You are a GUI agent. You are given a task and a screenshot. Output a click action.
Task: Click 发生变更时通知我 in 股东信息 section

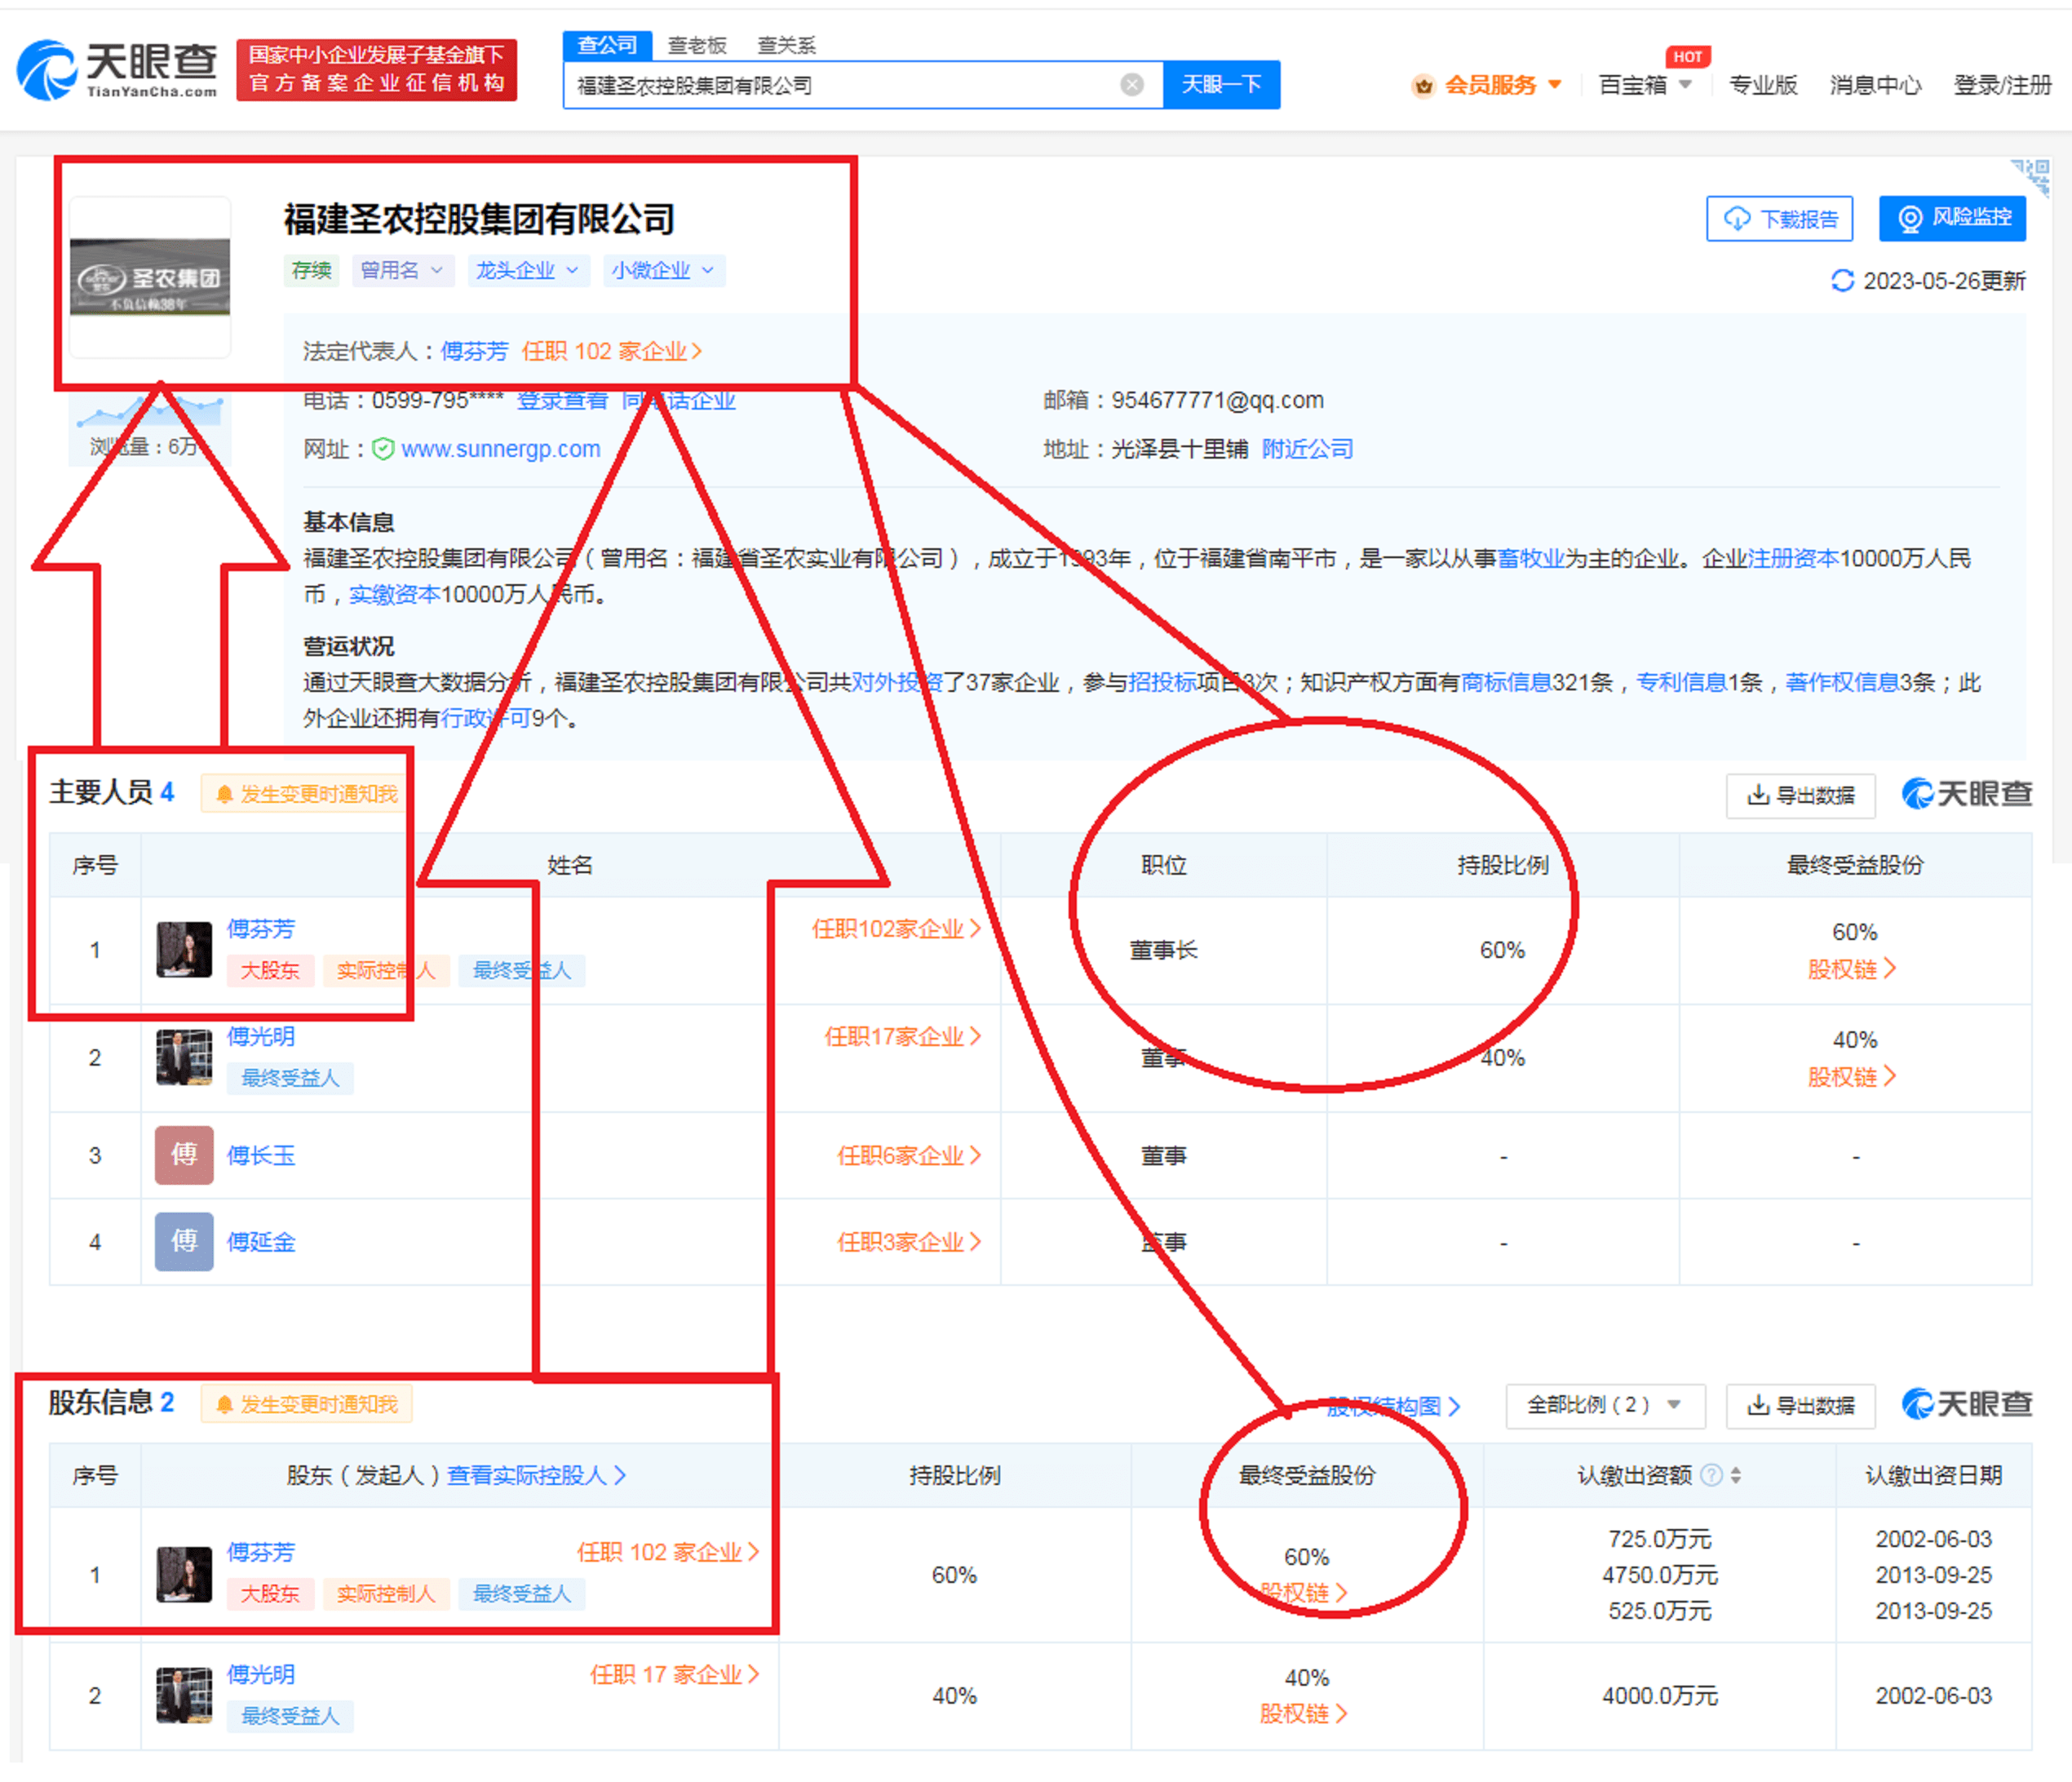[305, 1403]
